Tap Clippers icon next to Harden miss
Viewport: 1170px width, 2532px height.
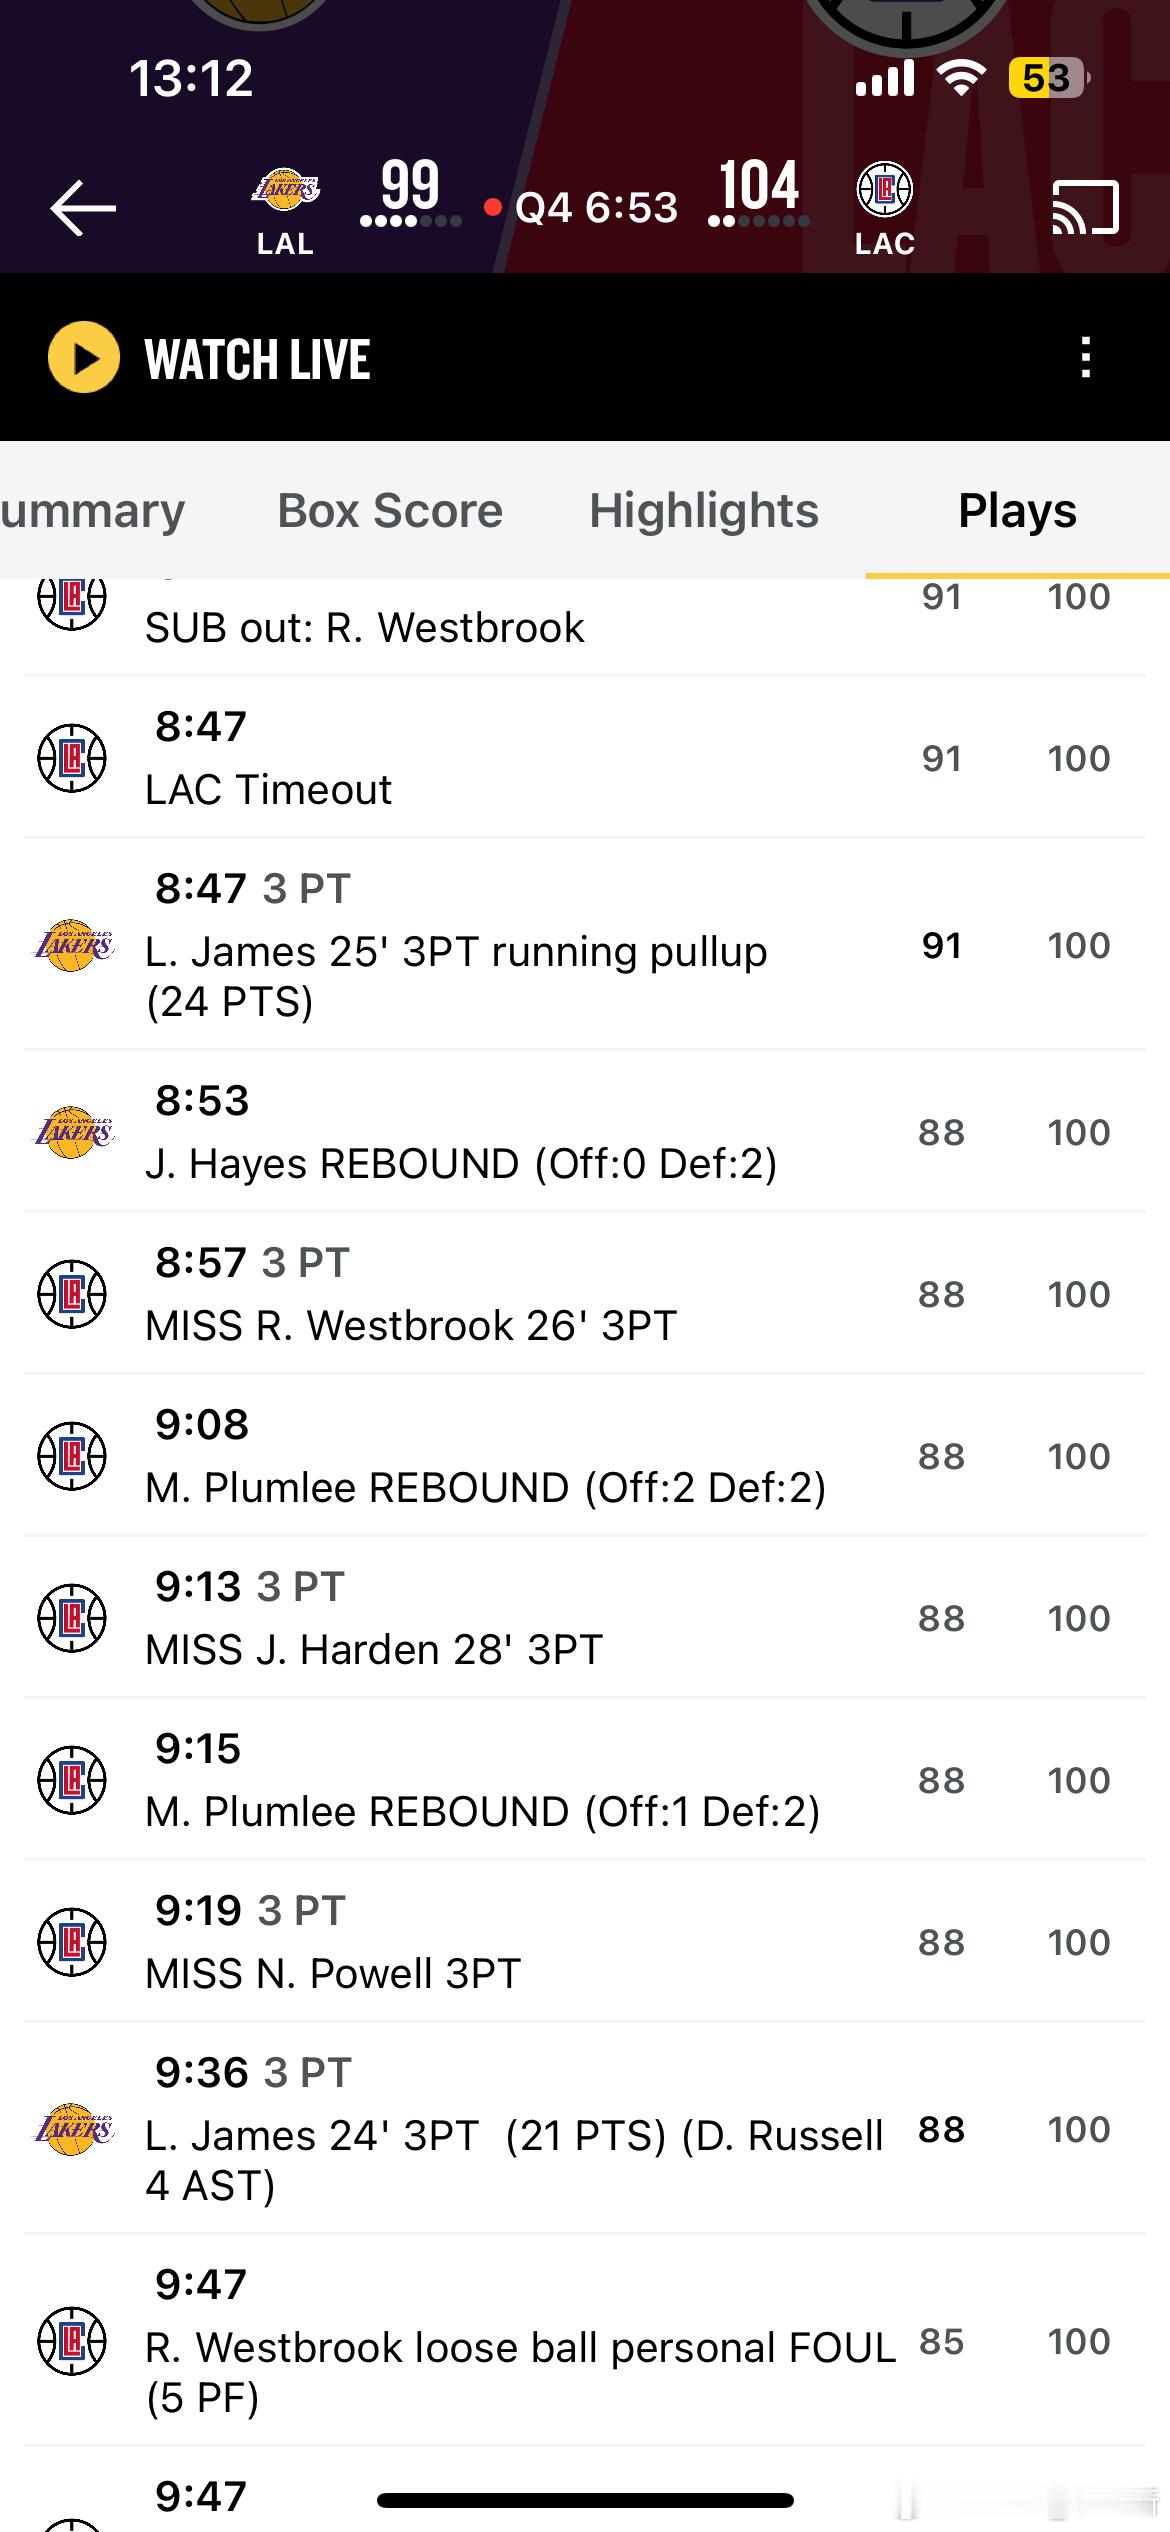point(71,1618)
